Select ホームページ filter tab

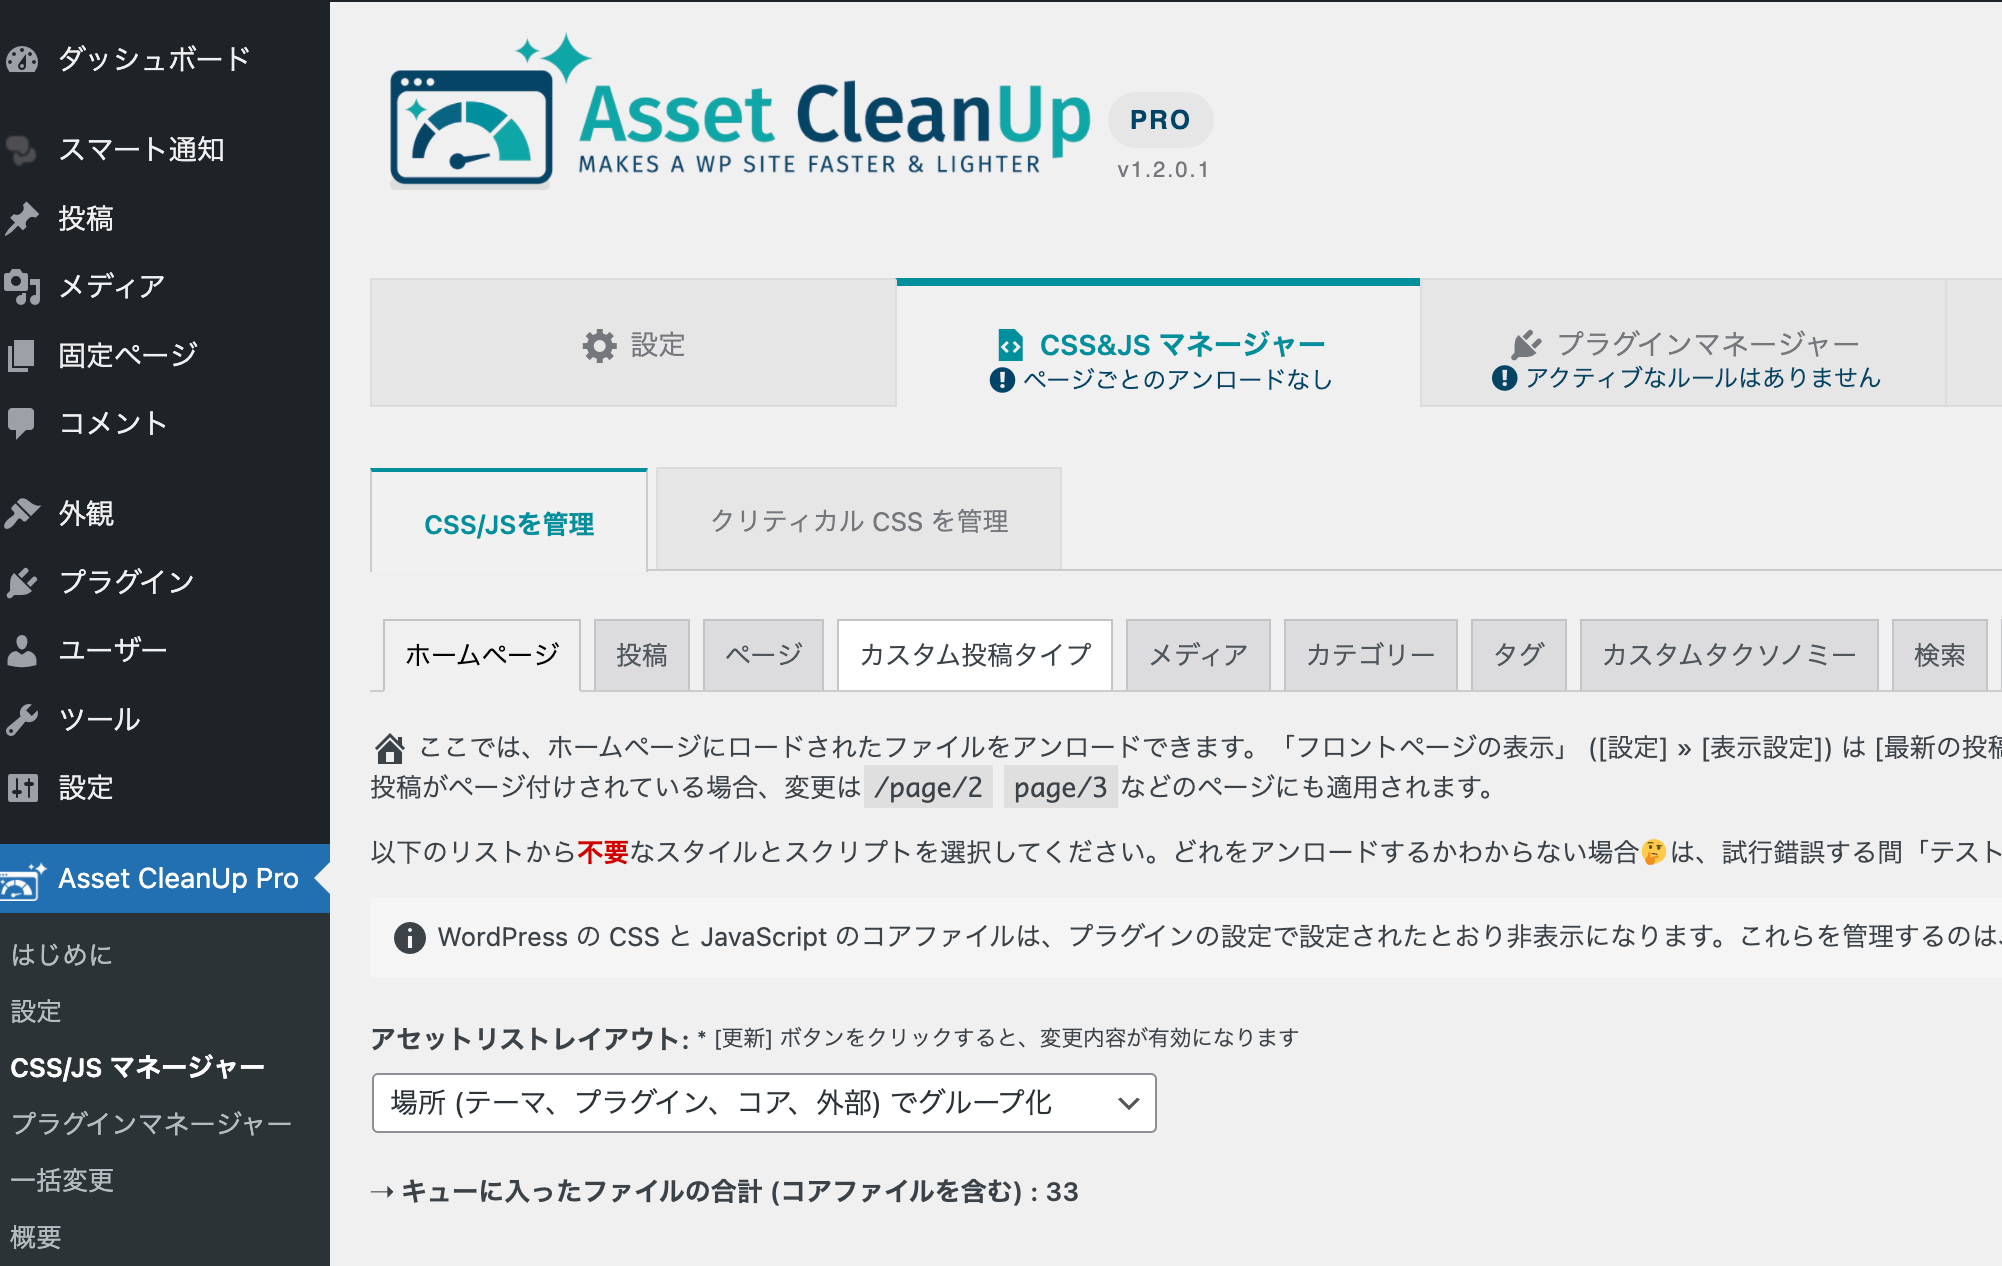tap(481, 652)
